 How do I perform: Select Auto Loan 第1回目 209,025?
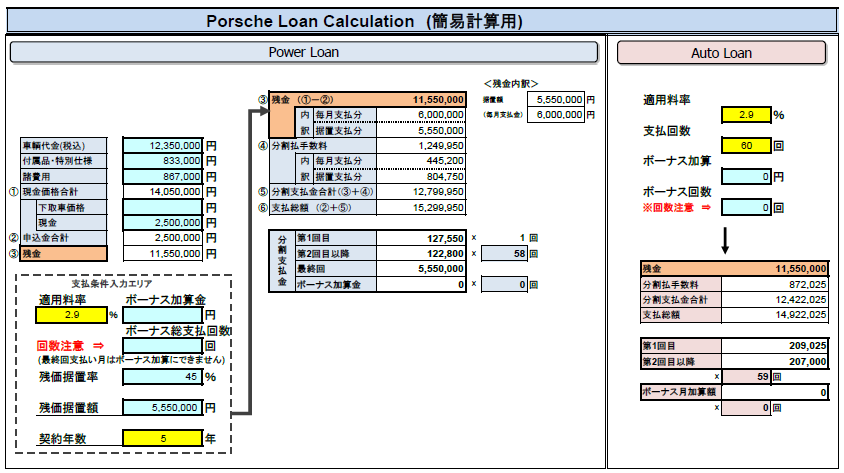coord(775,345)
